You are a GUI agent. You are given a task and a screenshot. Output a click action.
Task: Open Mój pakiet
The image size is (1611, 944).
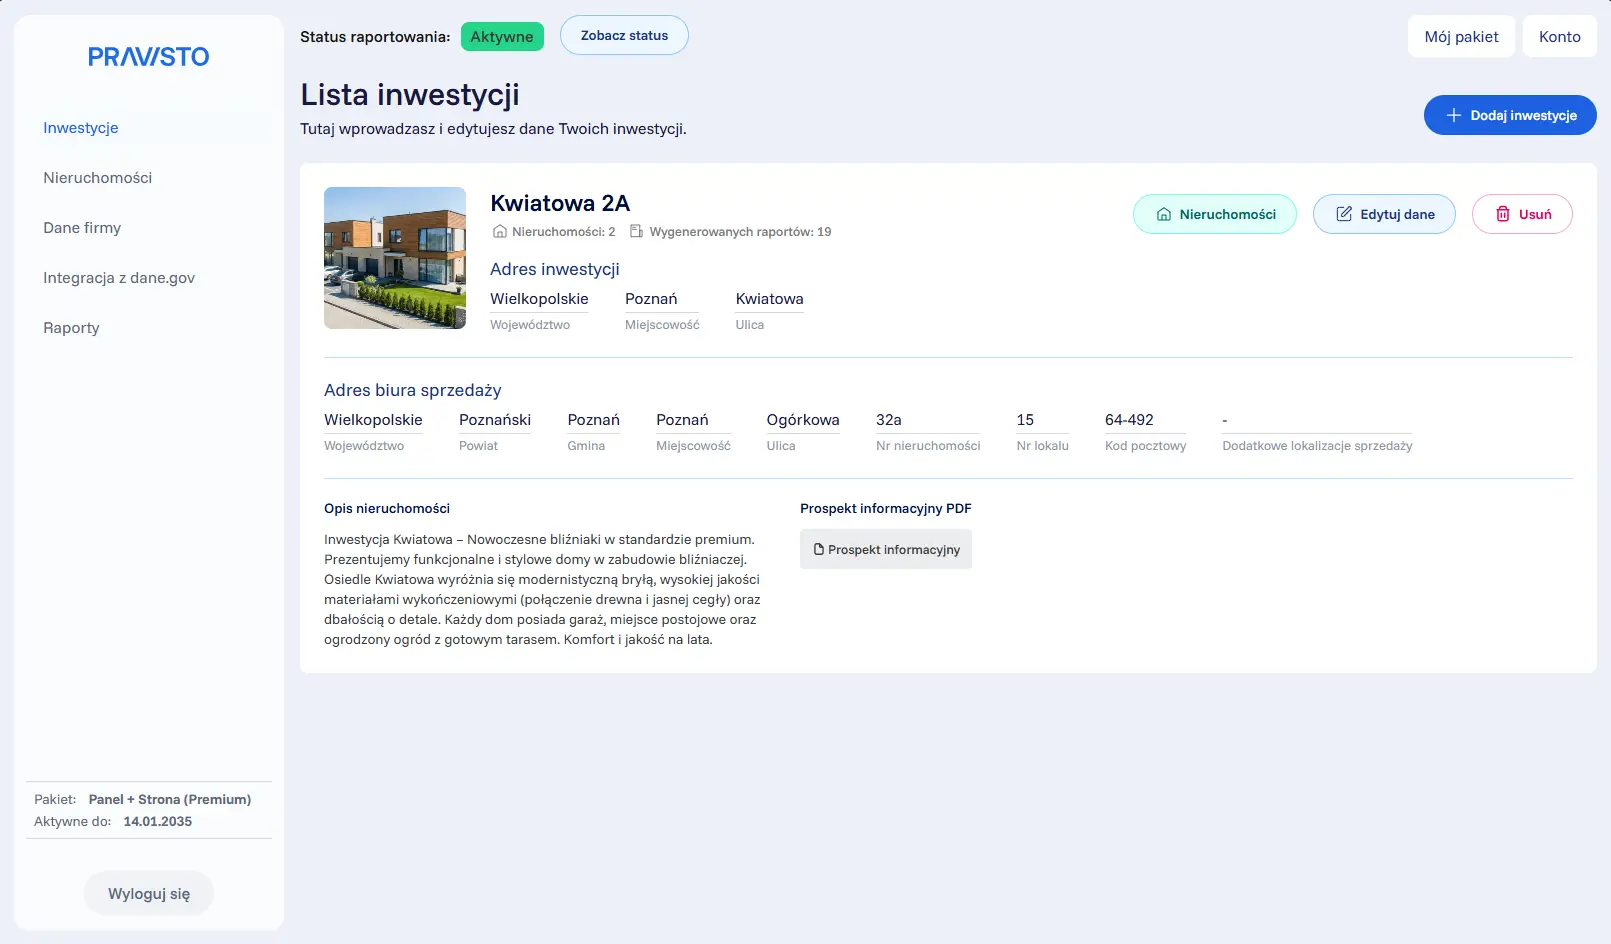pyautogui.click(x=1460, y=36)
